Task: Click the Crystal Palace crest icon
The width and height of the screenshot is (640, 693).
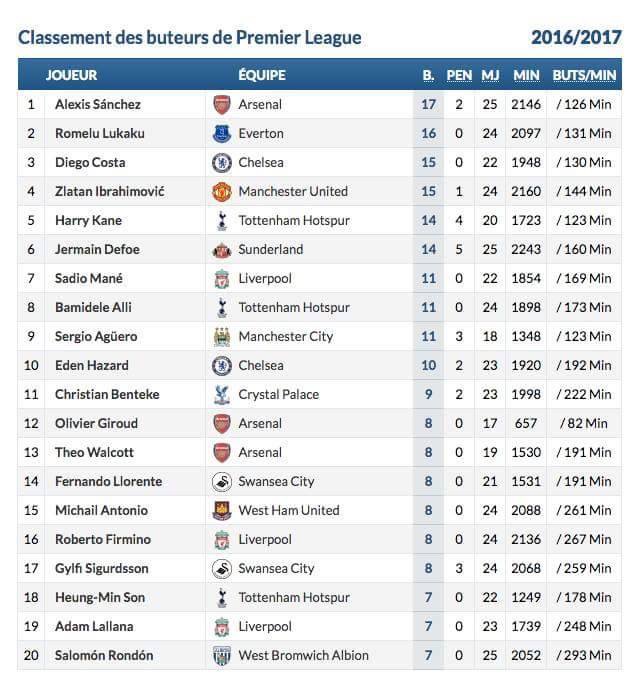Action: click(x=222, y=395)
